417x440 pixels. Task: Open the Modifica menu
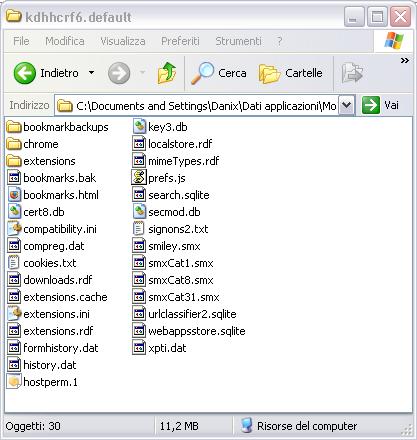pyautogui.click(x=65, y=41)
